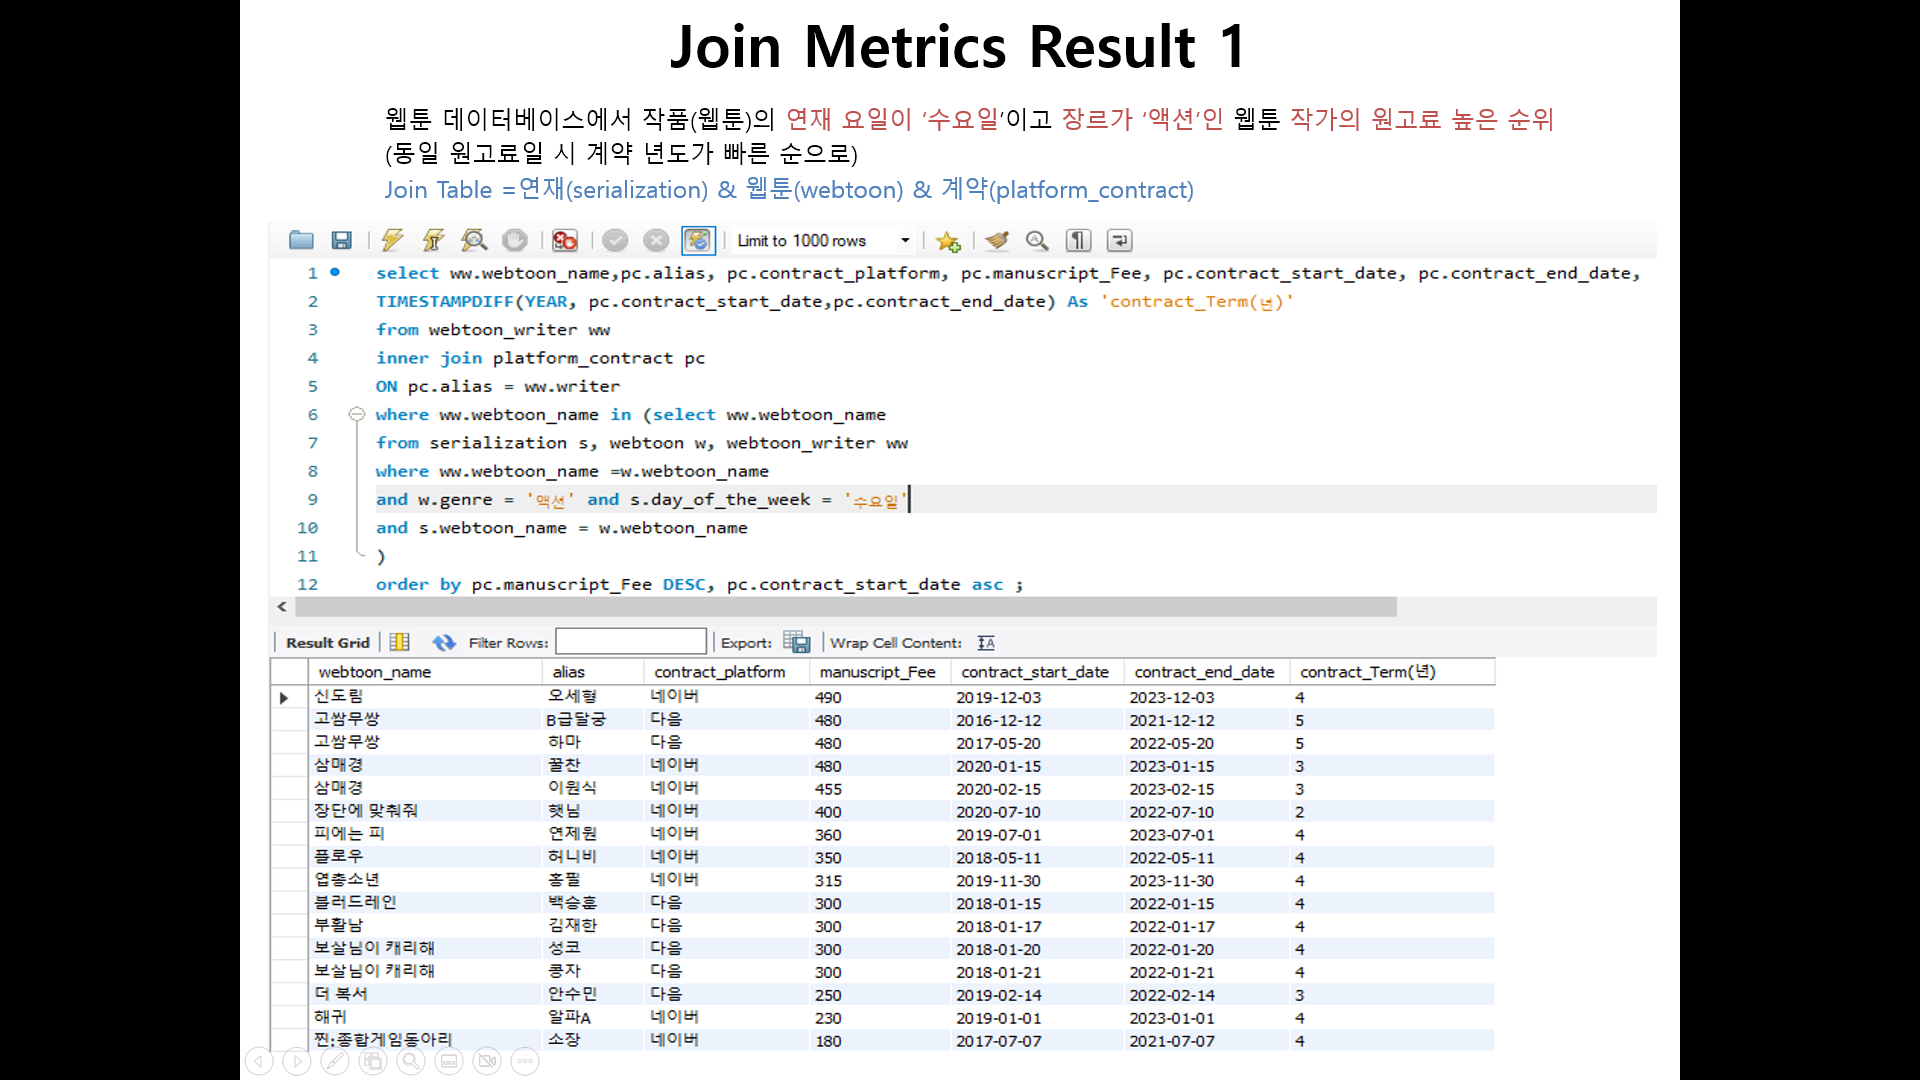Select end date cell '2023-07-01'
Screen dimensions: 1920x1080
pyautogui.click(x=1206, y=834)
